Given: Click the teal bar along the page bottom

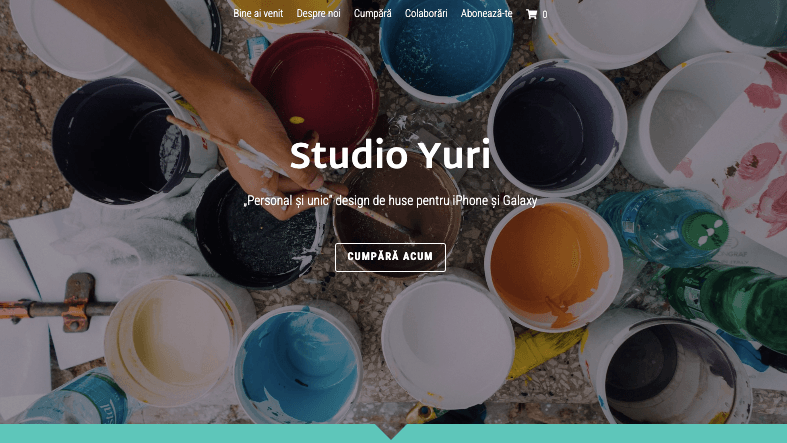Looking at the screenshot, I should pos(394,433).
